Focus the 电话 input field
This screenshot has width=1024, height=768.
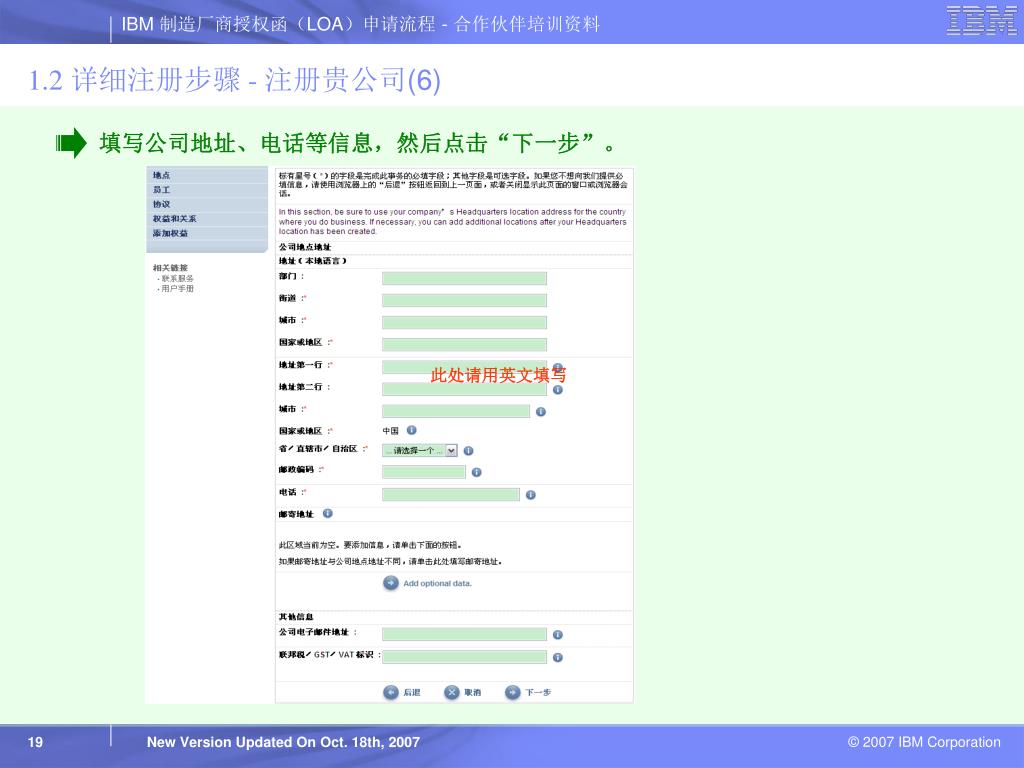[451, 494]
